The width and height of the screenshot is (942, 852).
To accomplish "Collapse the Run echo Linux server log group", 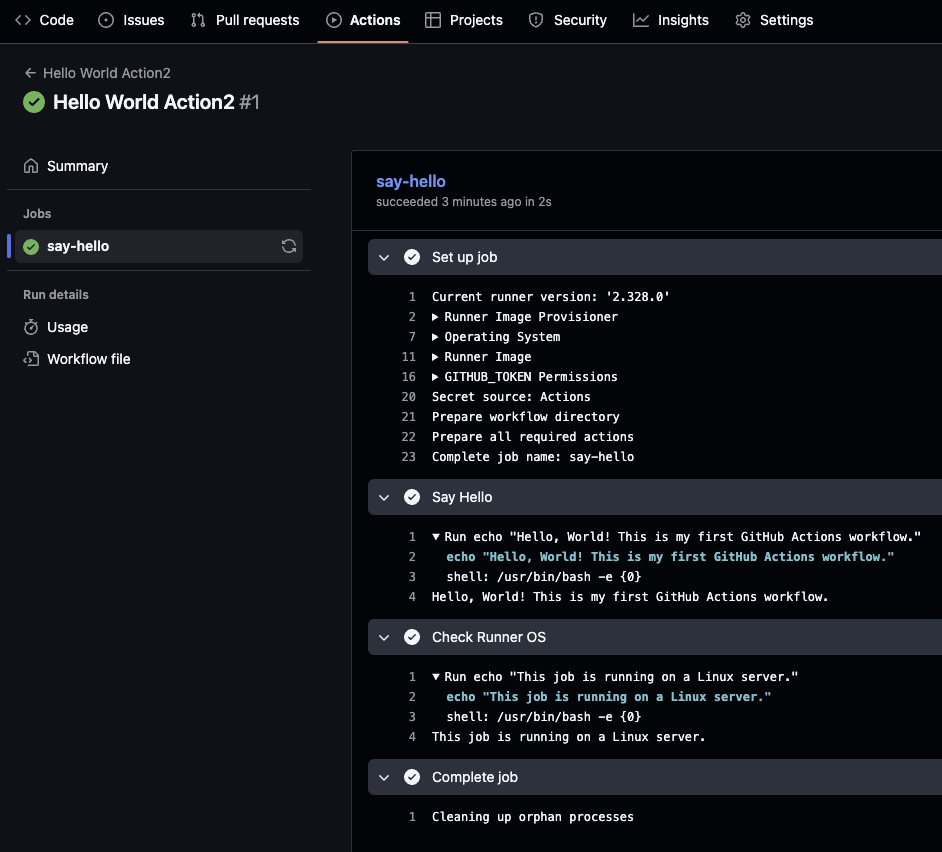I will pyautogui.click(x=436, y=677).
